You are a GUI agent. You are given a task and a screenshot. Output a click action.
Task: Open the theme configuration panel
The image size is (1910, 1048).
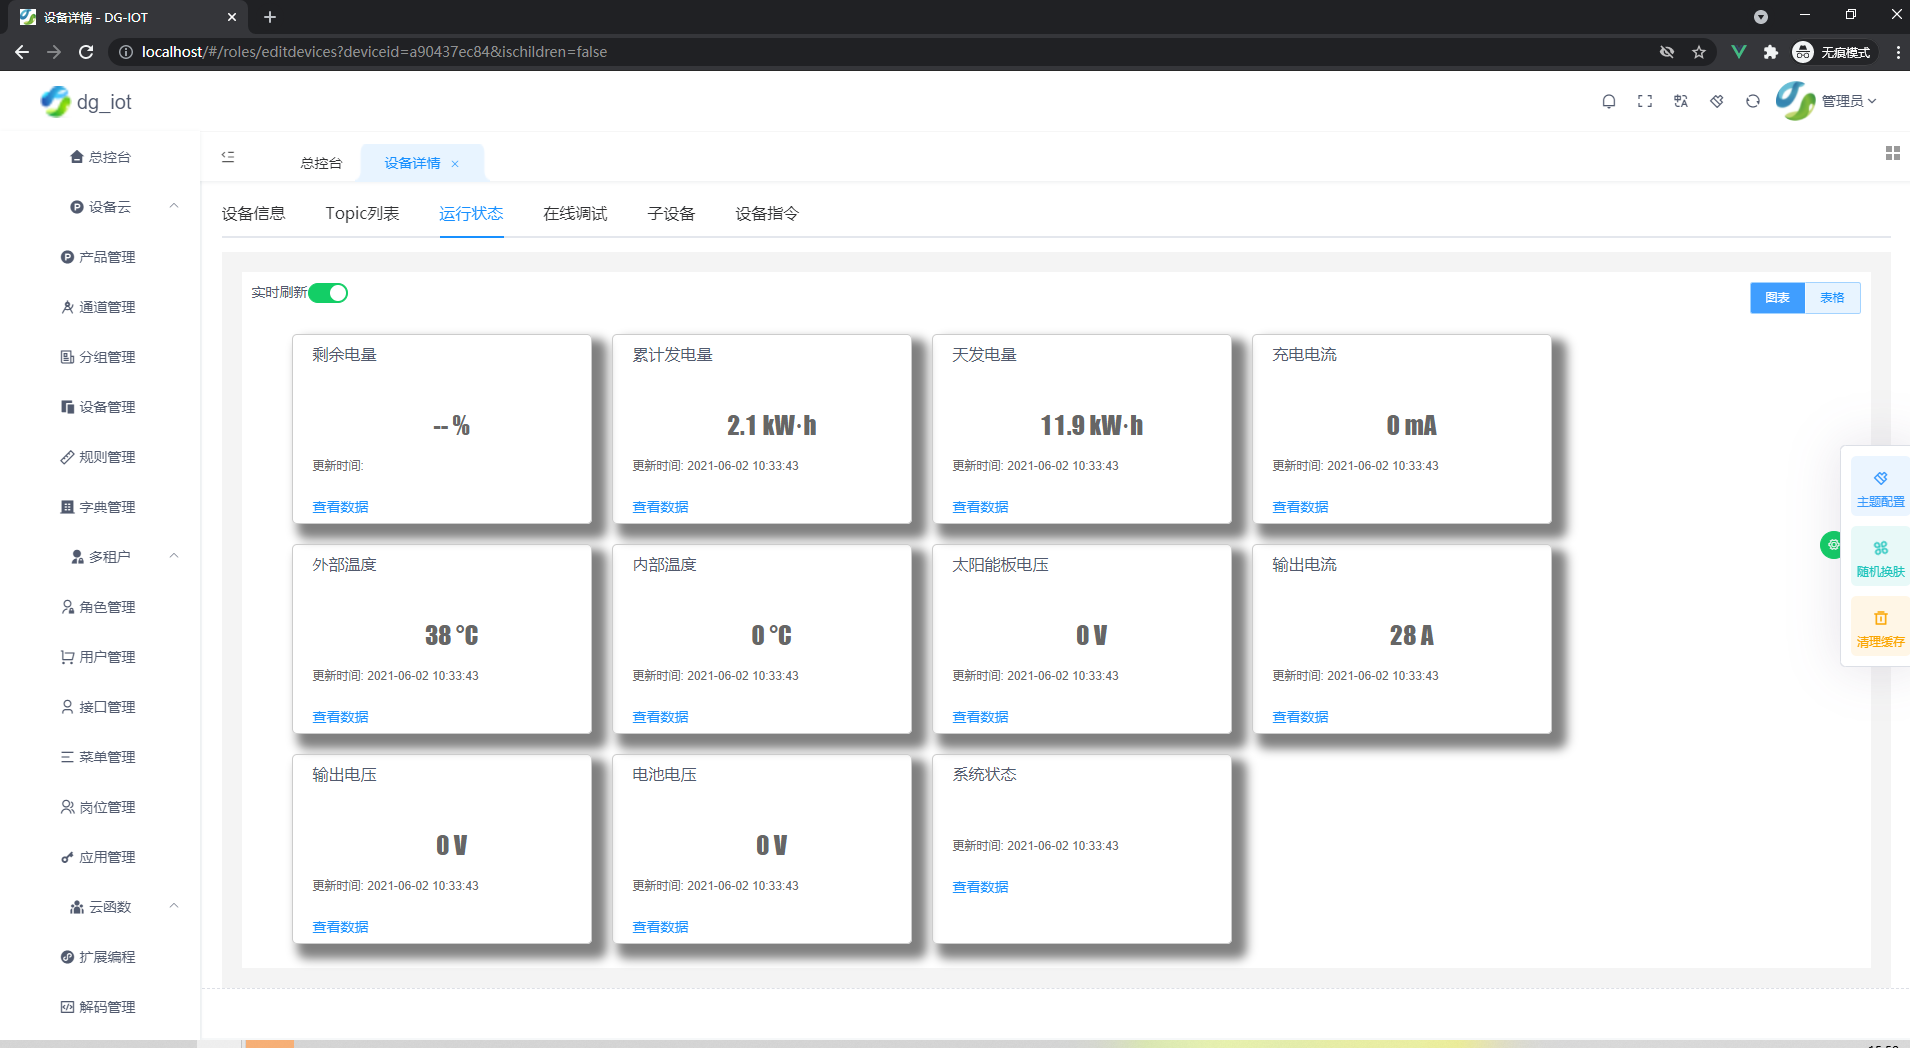(1880, 487)
